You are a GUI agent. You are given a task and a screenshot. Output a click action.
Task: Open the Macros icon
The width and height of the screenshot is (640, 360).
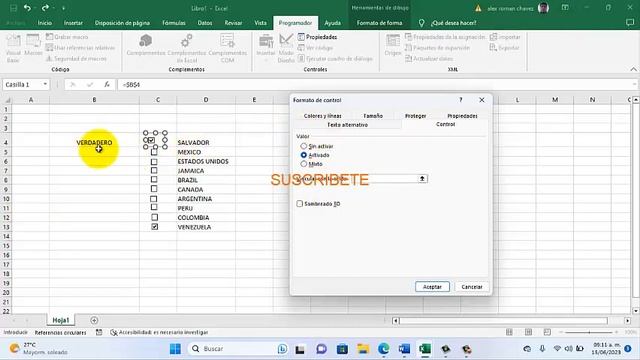33,46
